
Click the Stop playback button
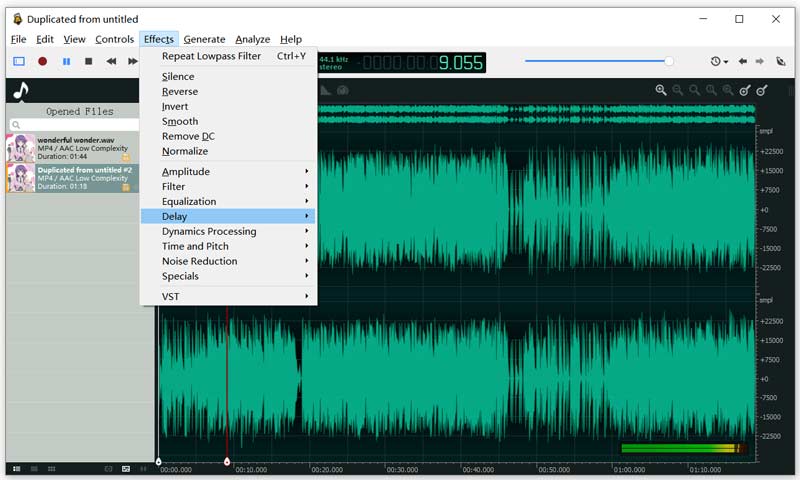click(89, 62)
